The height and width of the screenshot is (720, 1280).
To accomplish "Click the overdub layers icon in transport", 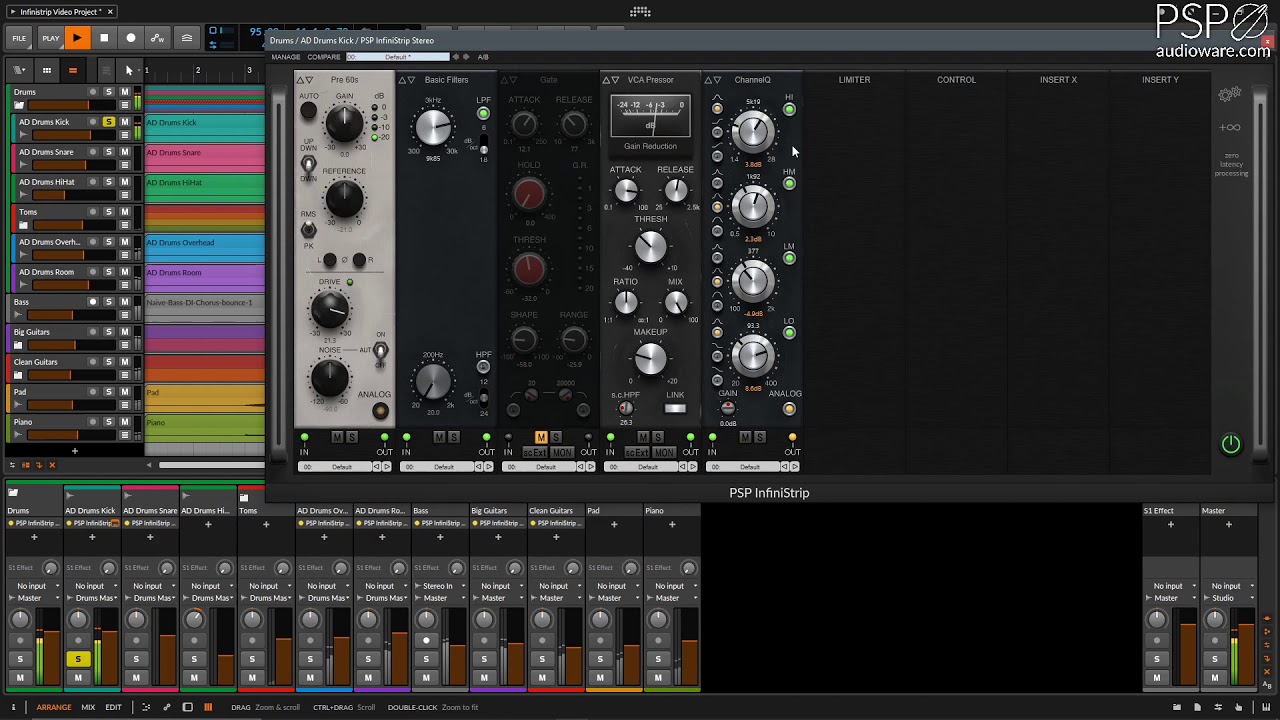I will tap(187, 38).
